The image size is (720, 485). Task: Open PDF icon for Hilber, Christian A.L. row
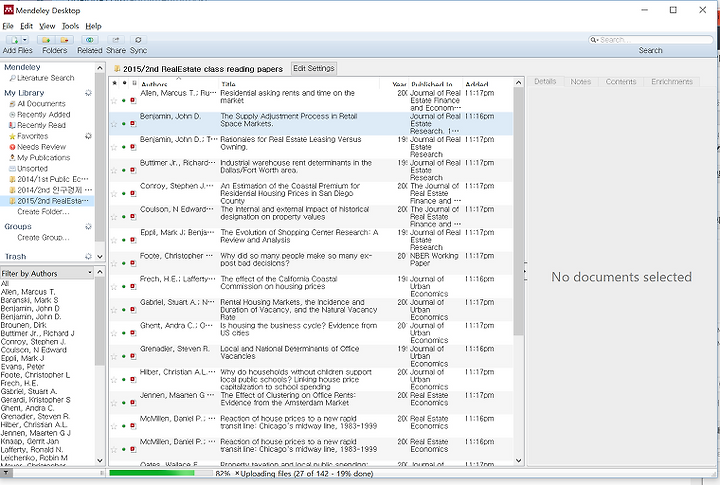[133, 380]
